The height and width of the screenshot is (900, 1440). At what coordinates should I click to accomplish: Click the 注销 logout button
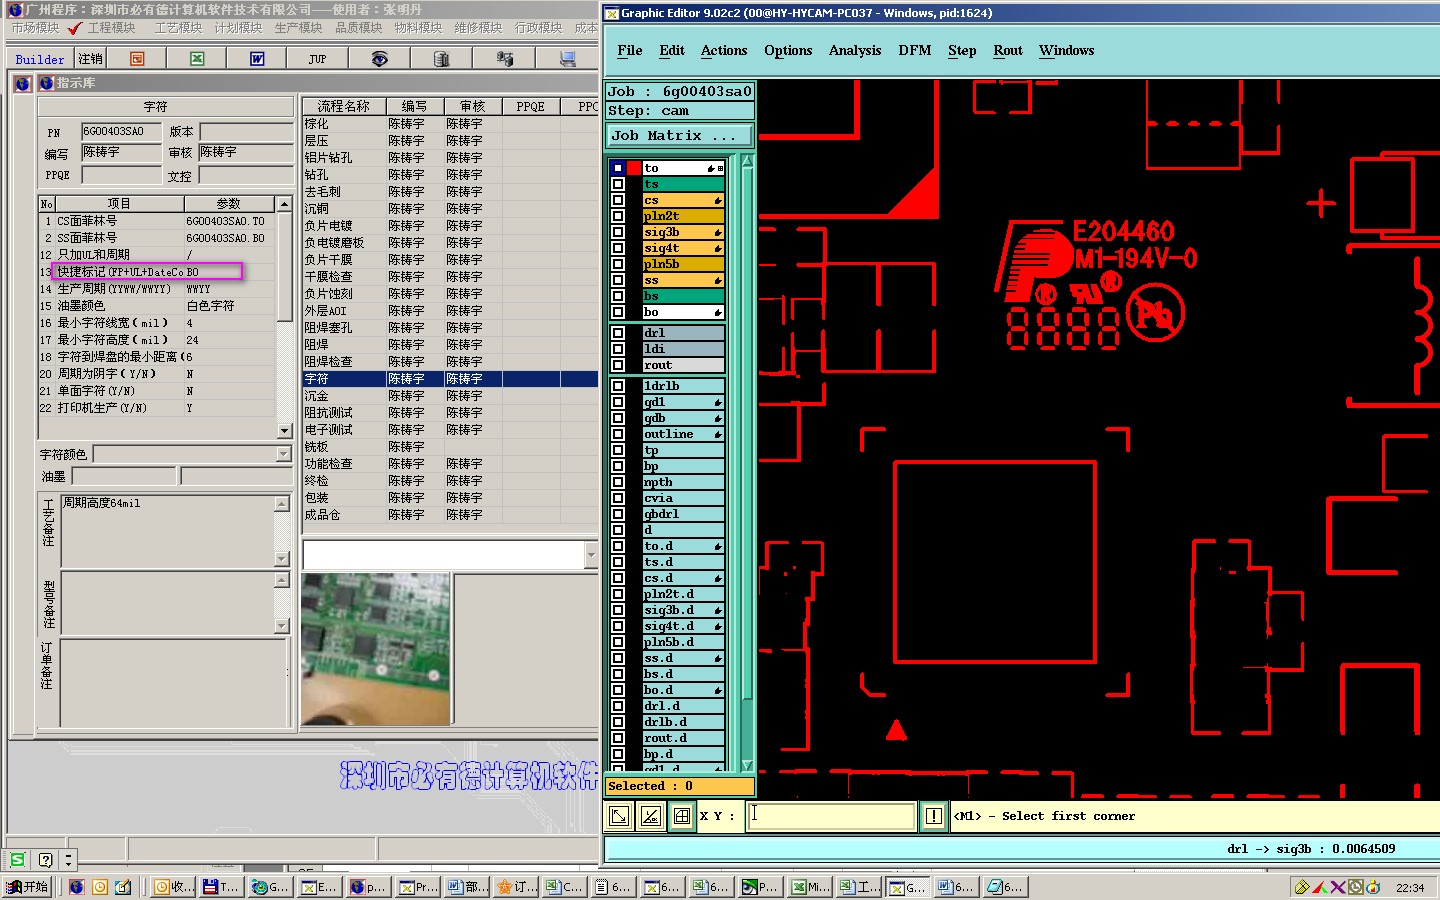90,59
